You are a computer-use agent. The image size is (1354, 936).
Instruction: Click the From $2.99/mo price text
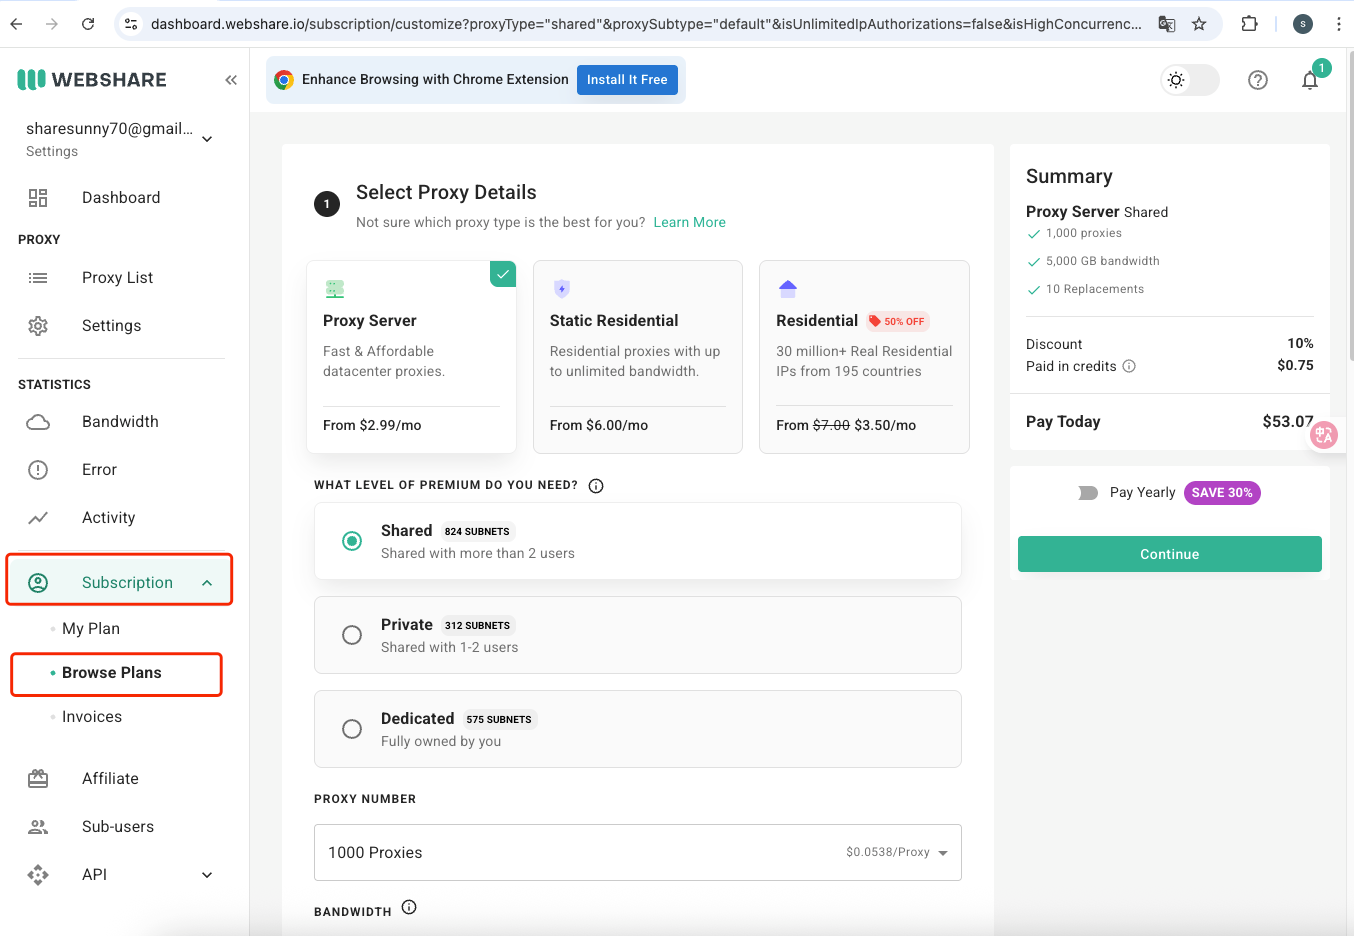coord(372,425)
